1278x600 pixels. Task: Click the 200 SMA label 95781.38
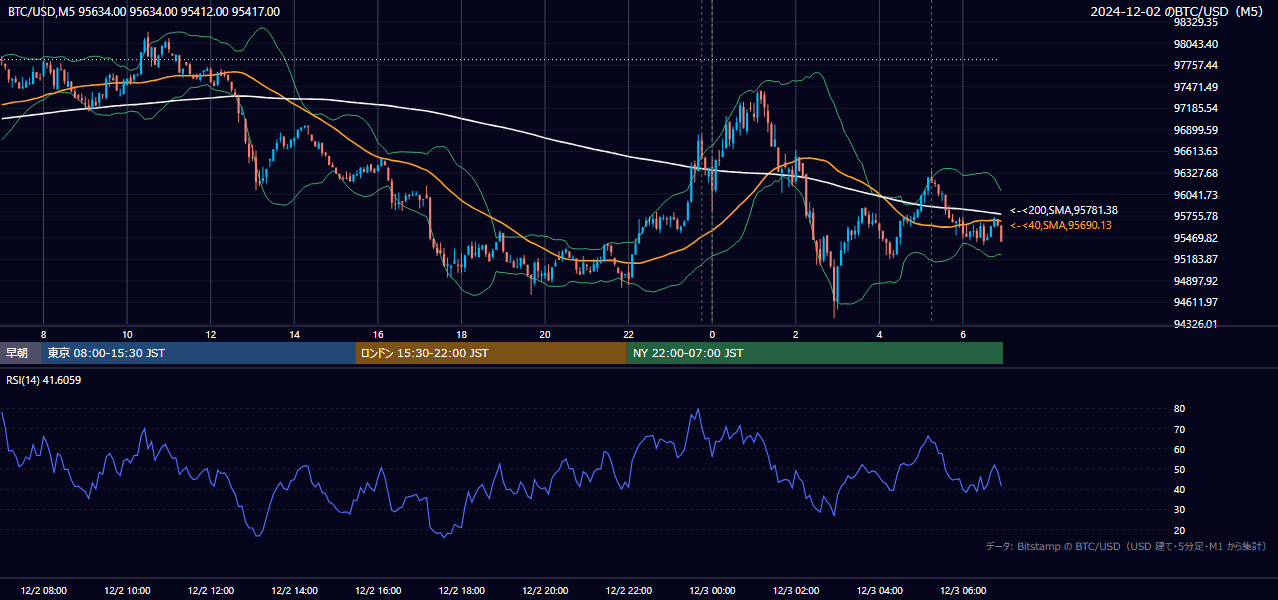pos(1063,210)
